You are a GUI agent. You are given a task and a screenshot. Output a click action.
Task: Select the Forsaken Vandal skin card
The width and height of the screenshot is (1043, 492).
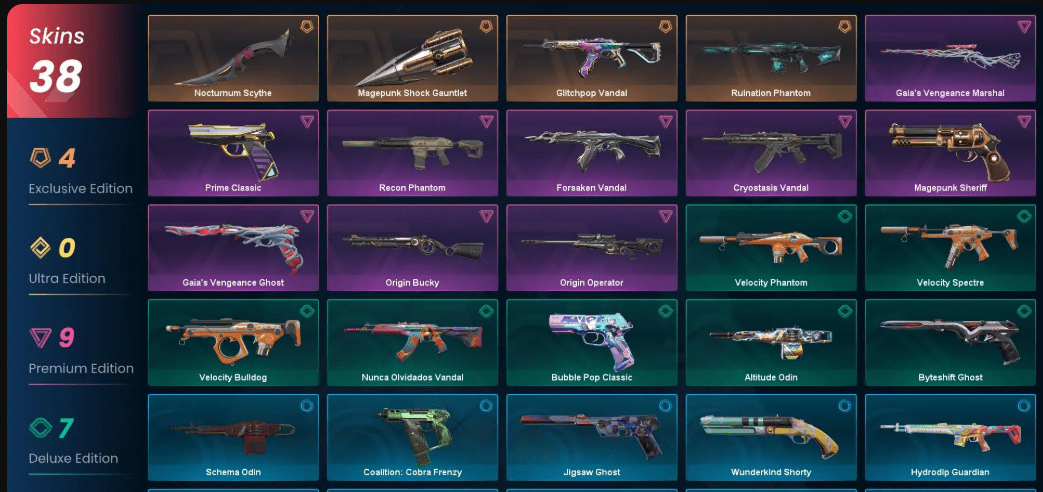(591, 153)
